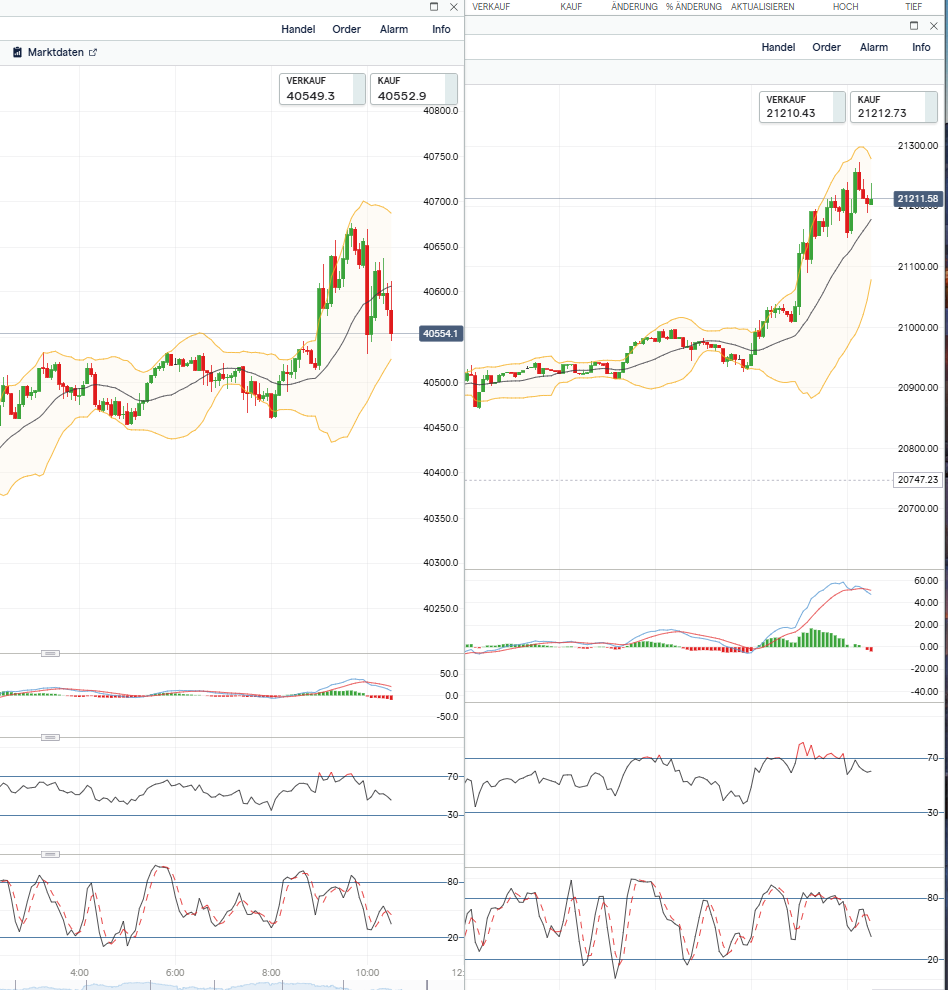Sort by VERKAUF column header
The image size is (948, 990).
pos(491,7)
